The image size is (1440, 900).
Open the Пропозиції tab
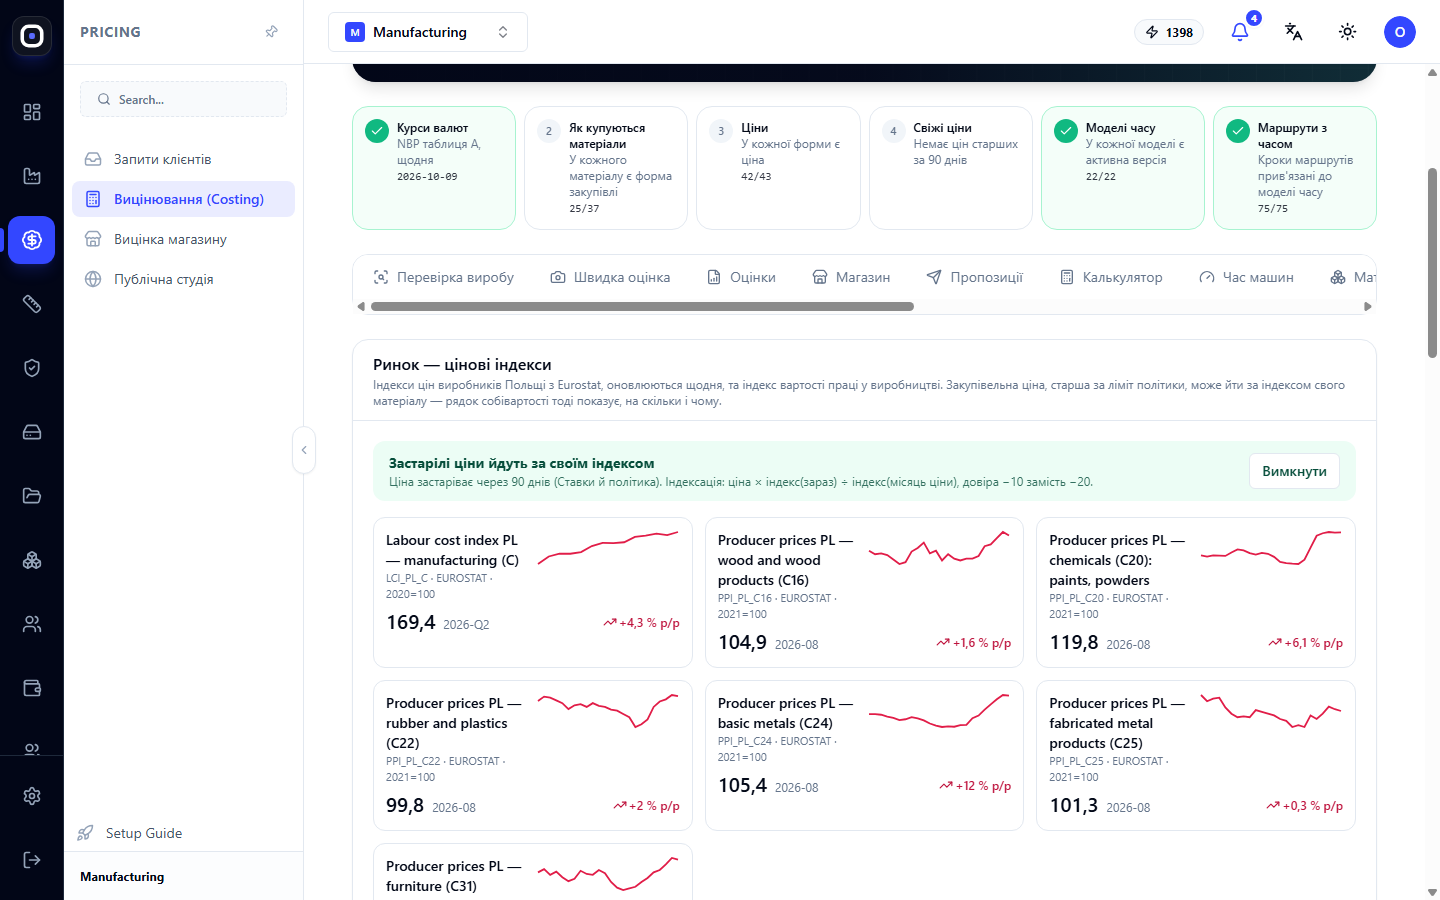[975, 277]
